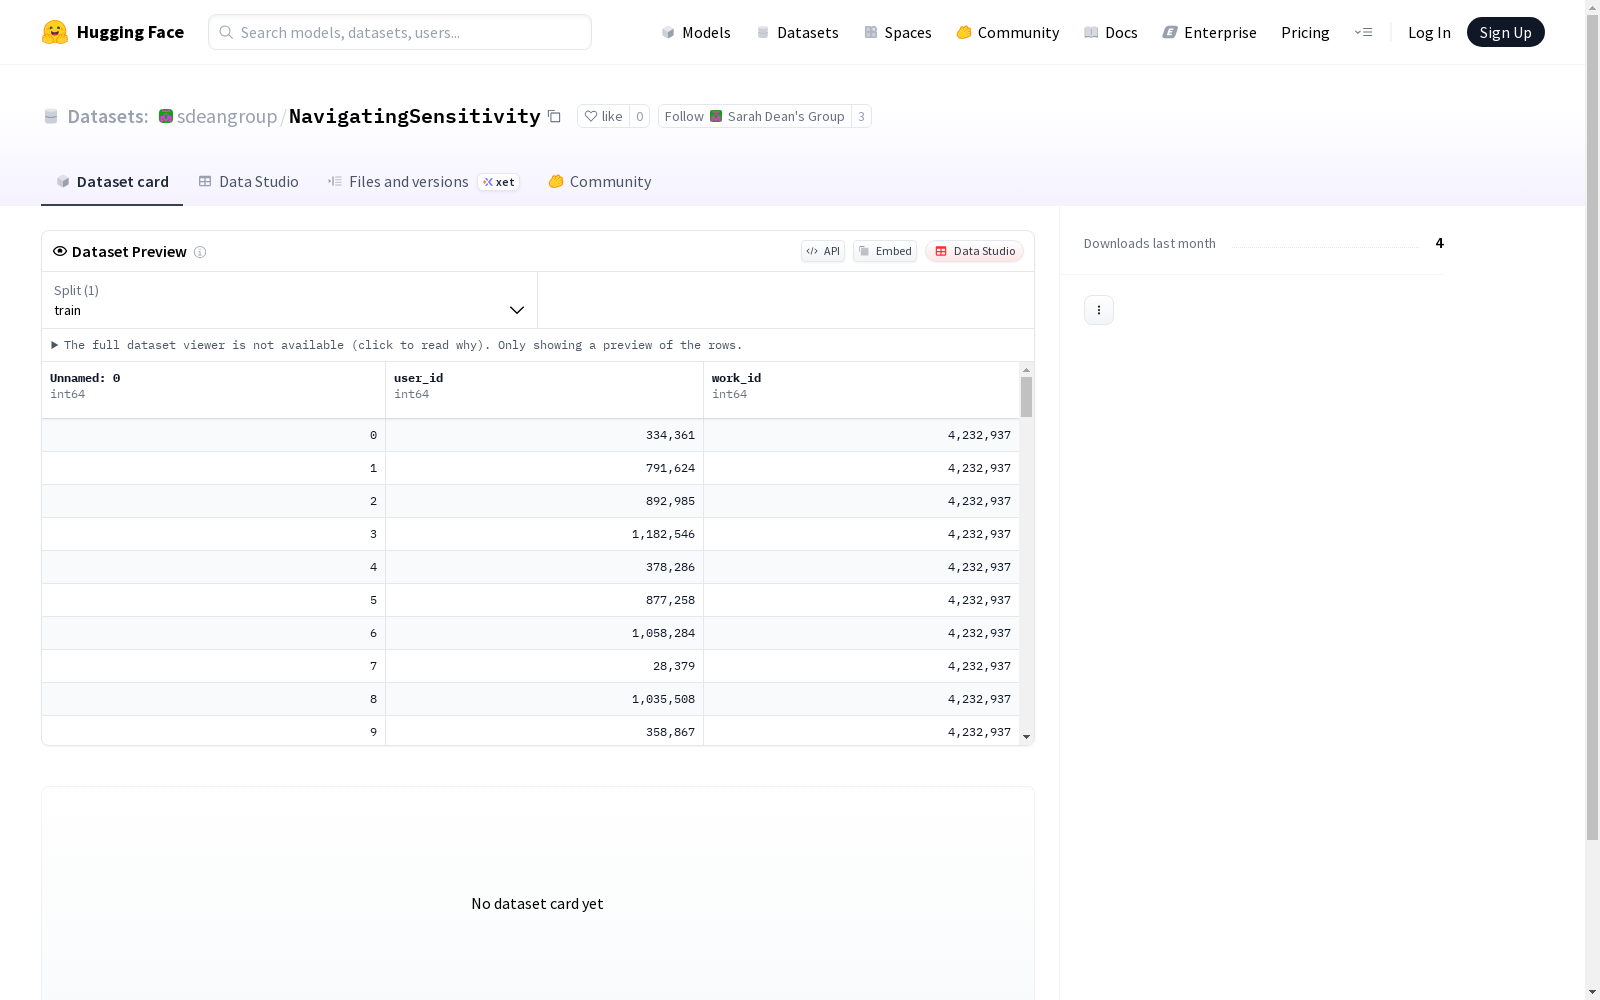Image resolution: width=1600 pixels, height=1000 pixels.
Task: Click the xet badge on Files tab
Action: coord(499,182)
